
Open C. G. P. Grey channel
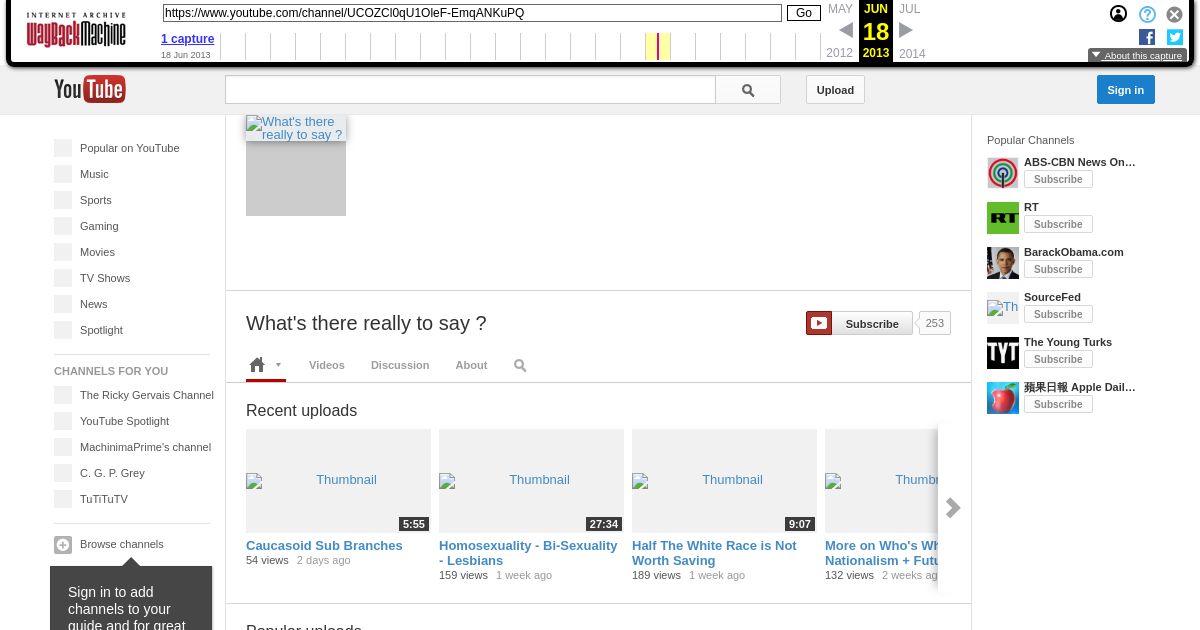(x=113, y=473)
